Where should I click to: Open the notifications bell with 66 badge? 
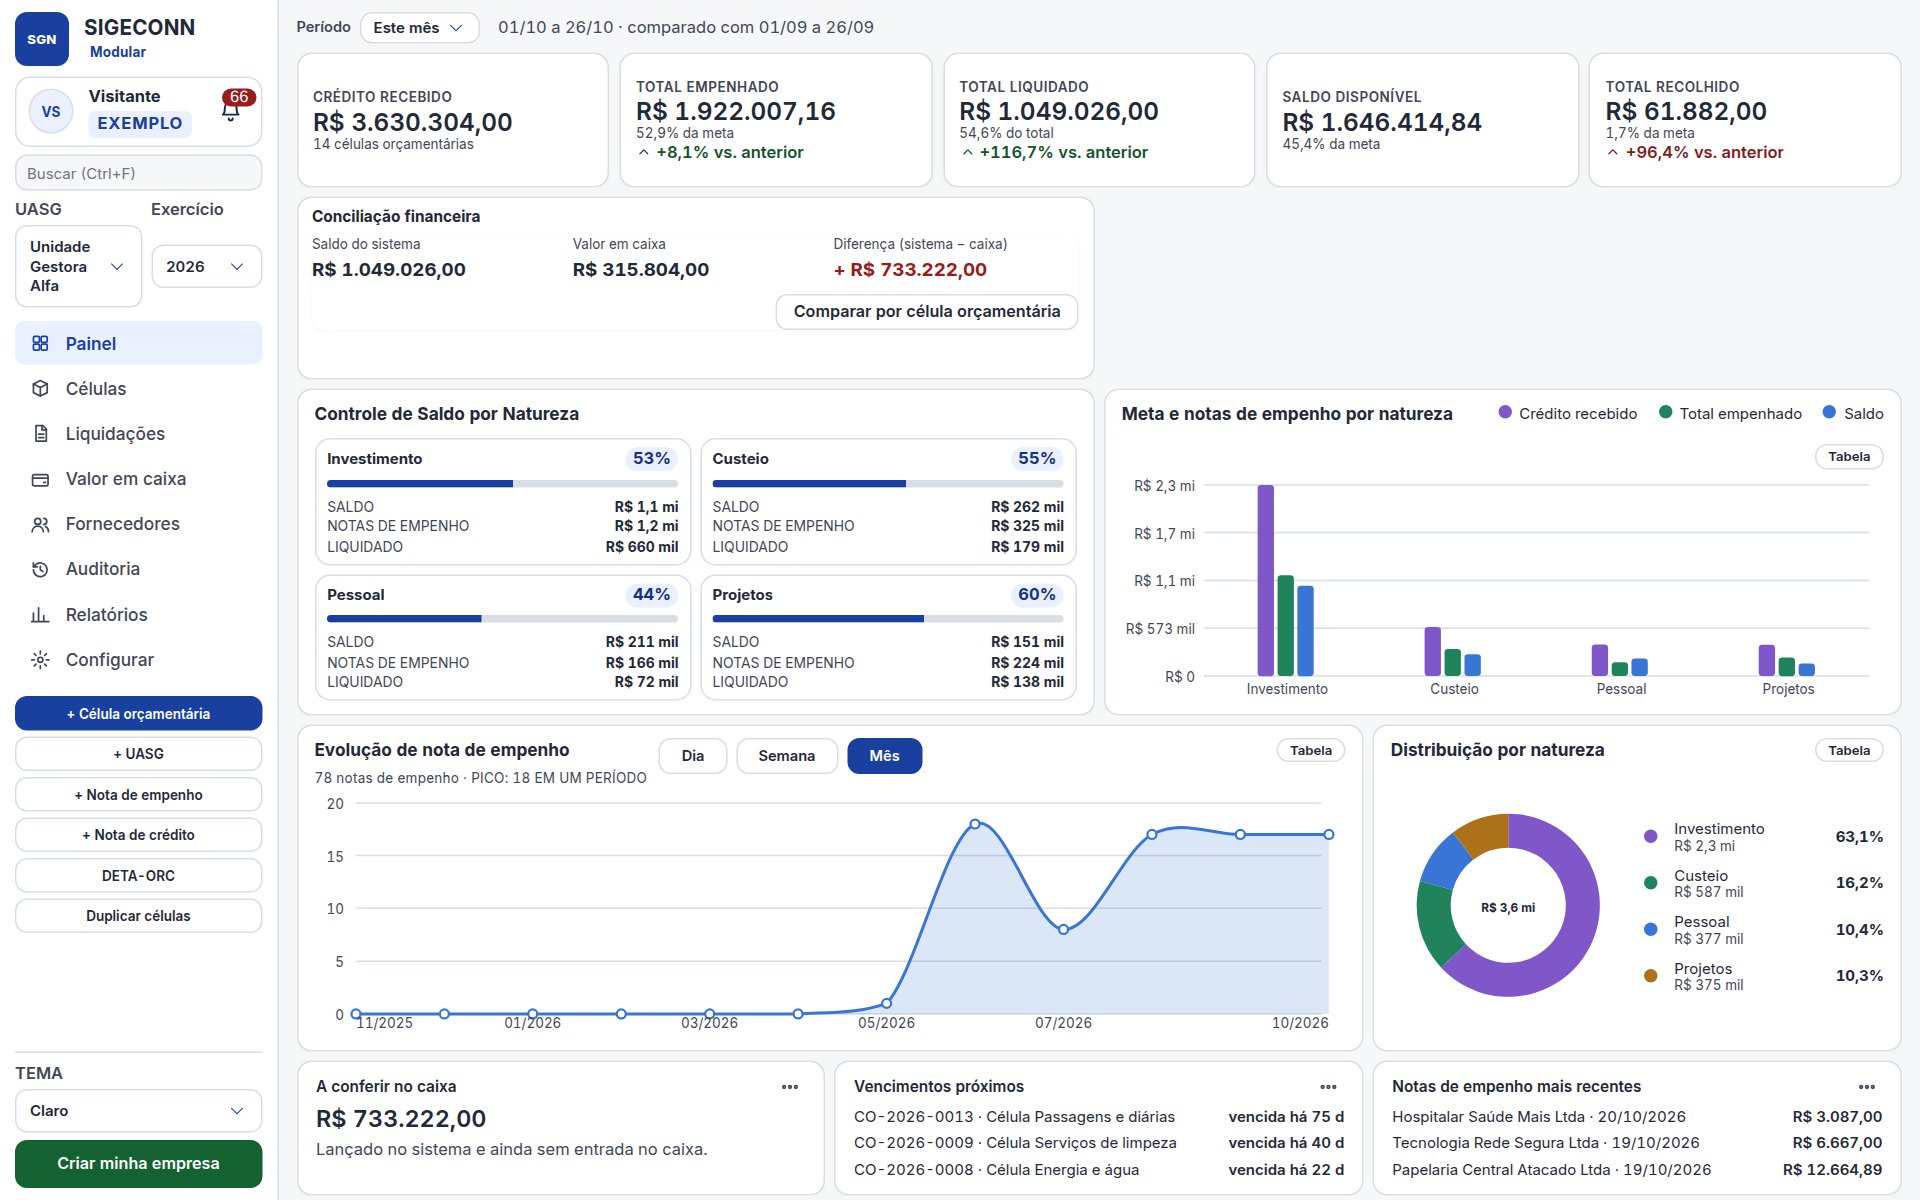231,110
